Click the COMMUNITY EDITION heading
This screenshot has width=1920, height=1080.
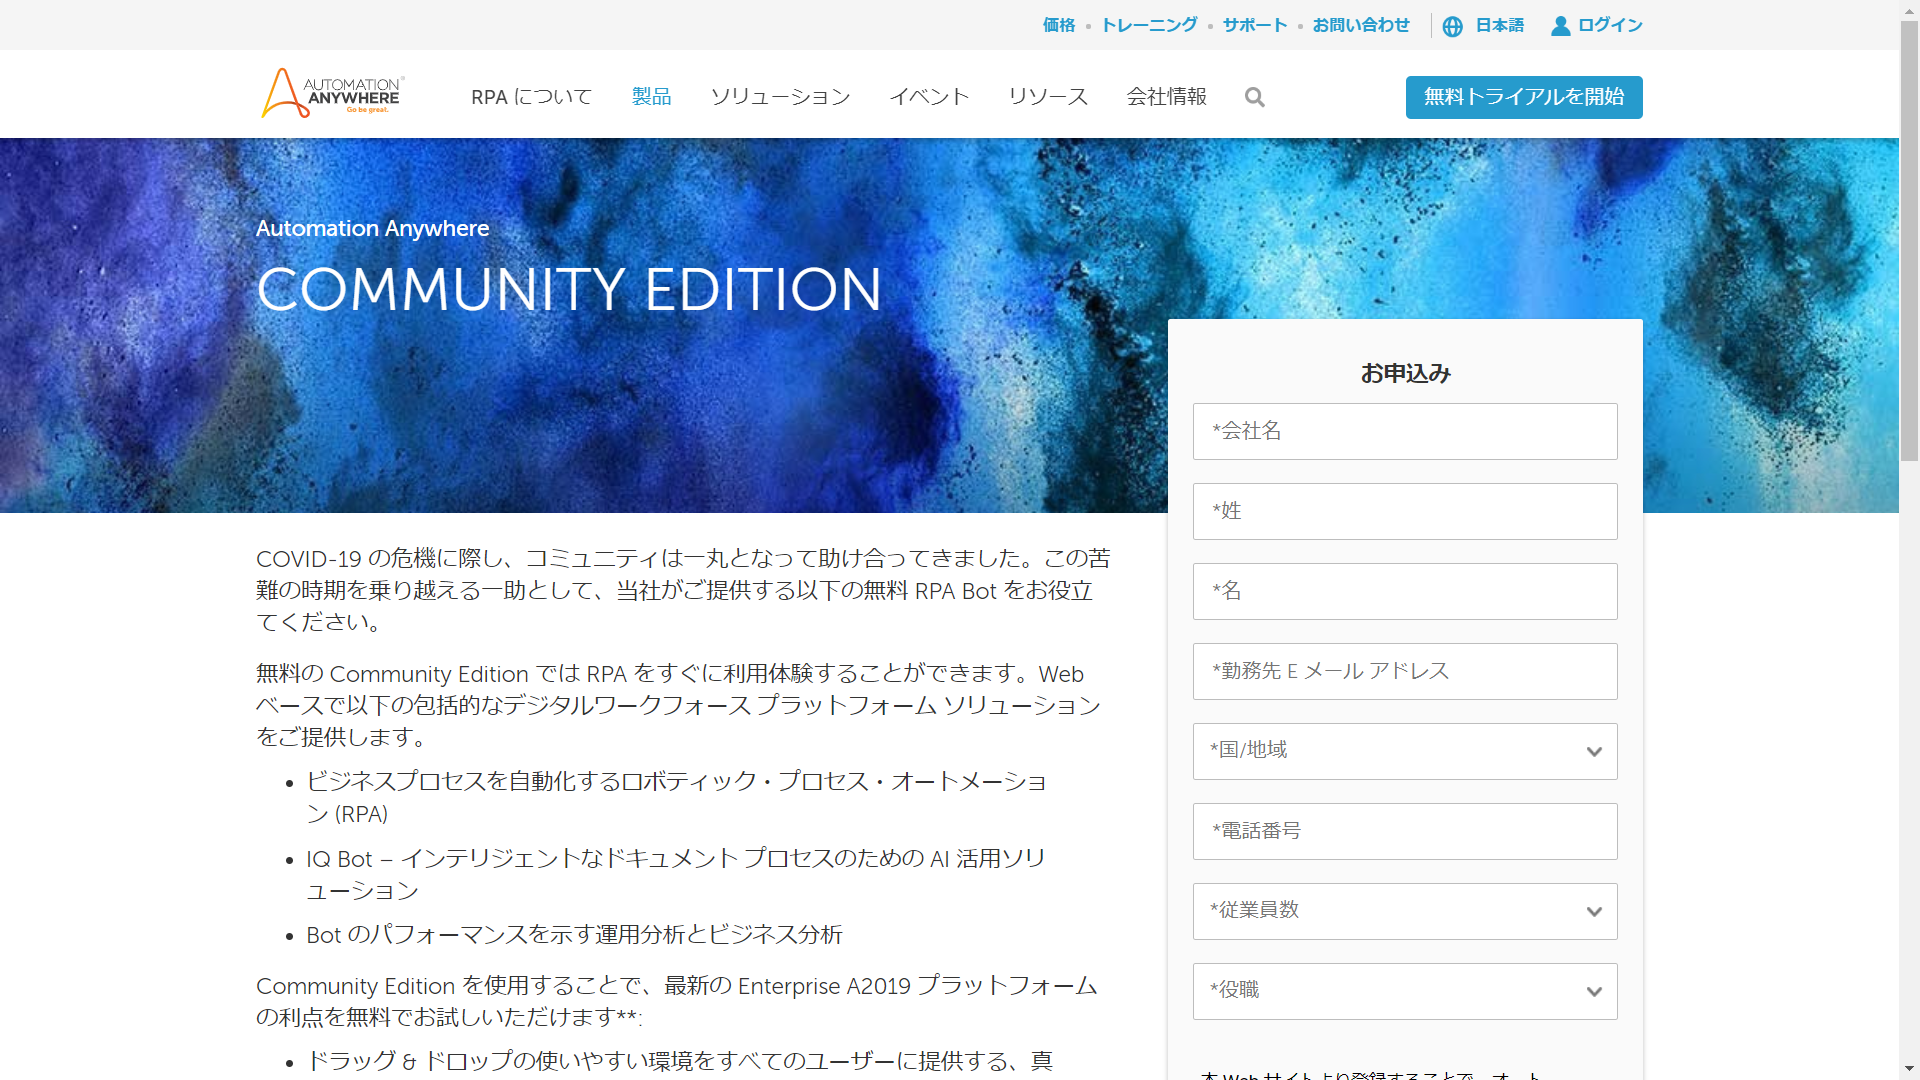[569, 290]
